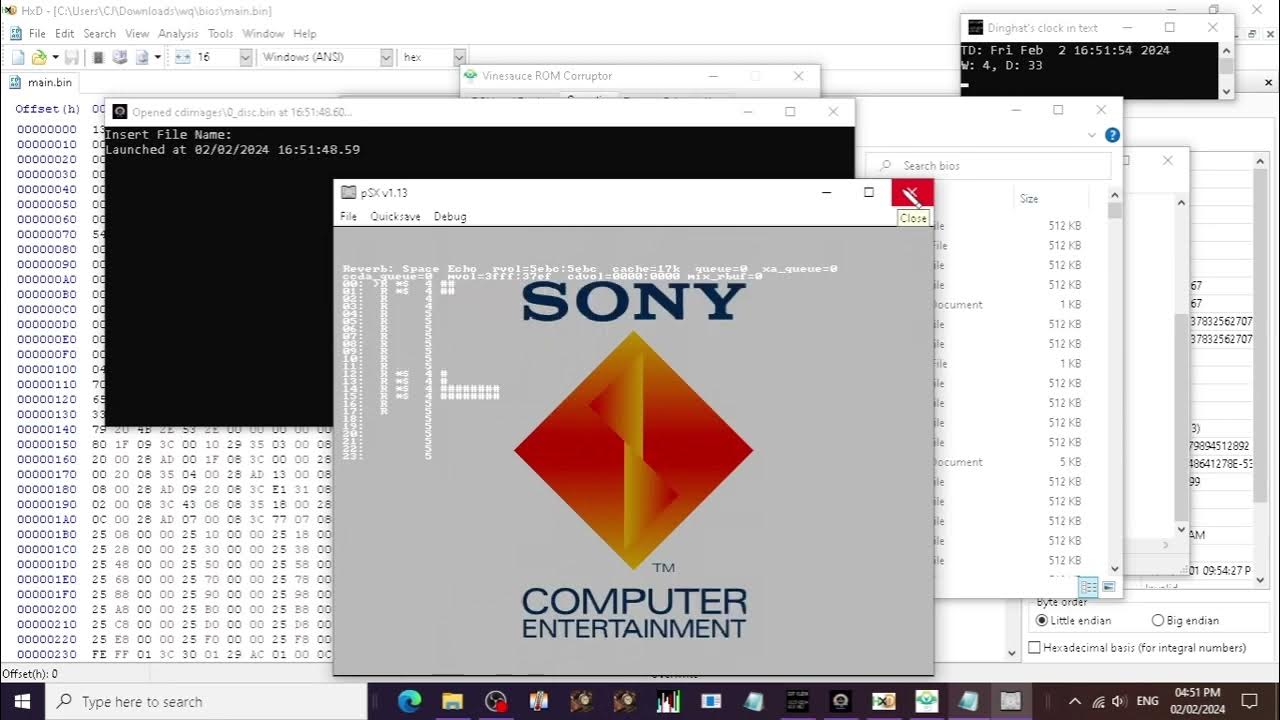The width and height of the screenshot is (1280, 720).
Task: Click the bytes-per-row width icon in HxD
Action: point(182,57)
